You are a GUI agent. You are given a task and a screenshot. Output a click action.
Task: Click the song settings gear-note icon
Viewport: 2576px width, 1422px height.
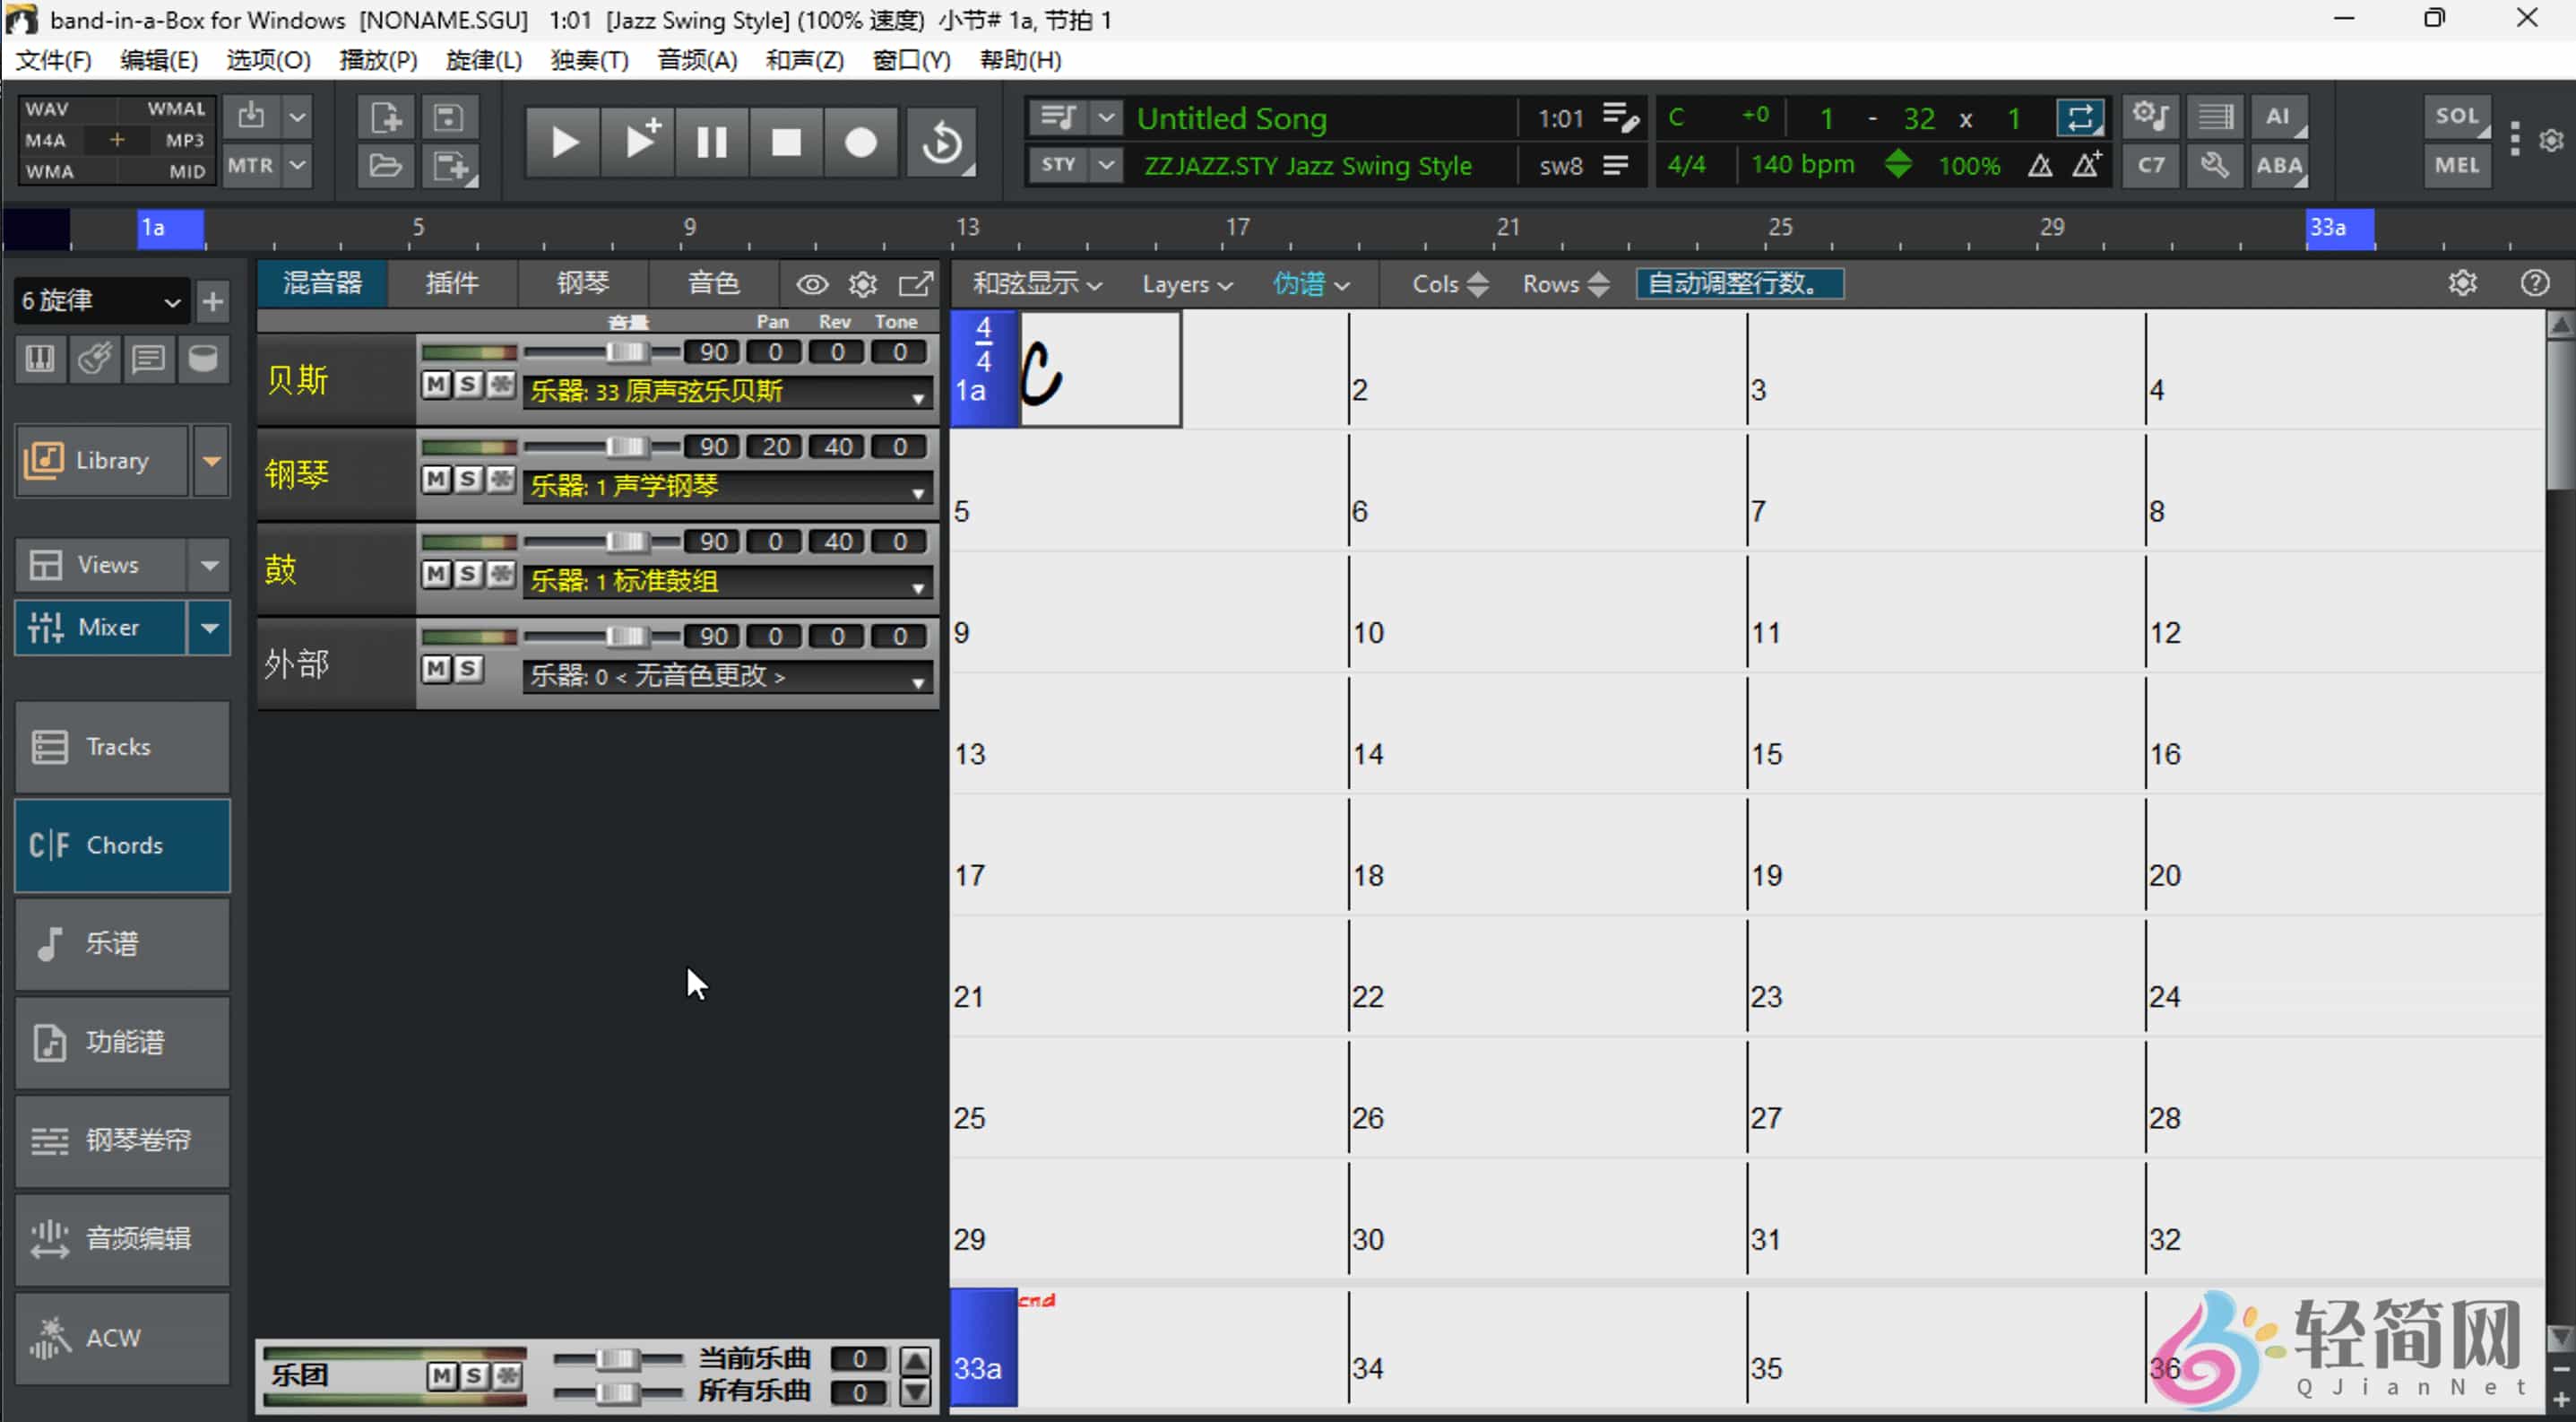pyautogui.click(x=2151, y=115)
